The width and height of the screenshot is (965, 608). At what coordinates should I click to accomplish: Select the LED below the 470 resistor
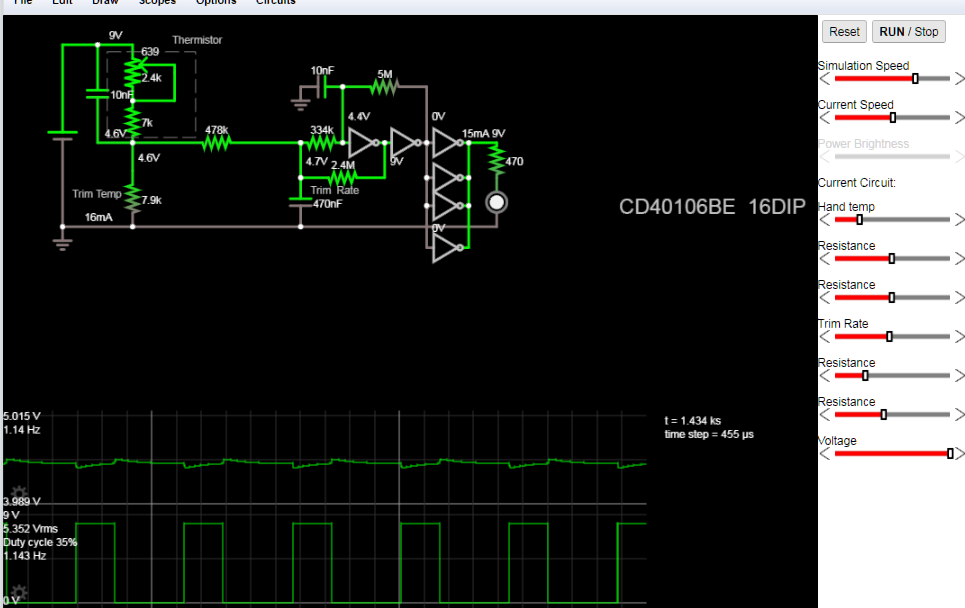point(497,202)
